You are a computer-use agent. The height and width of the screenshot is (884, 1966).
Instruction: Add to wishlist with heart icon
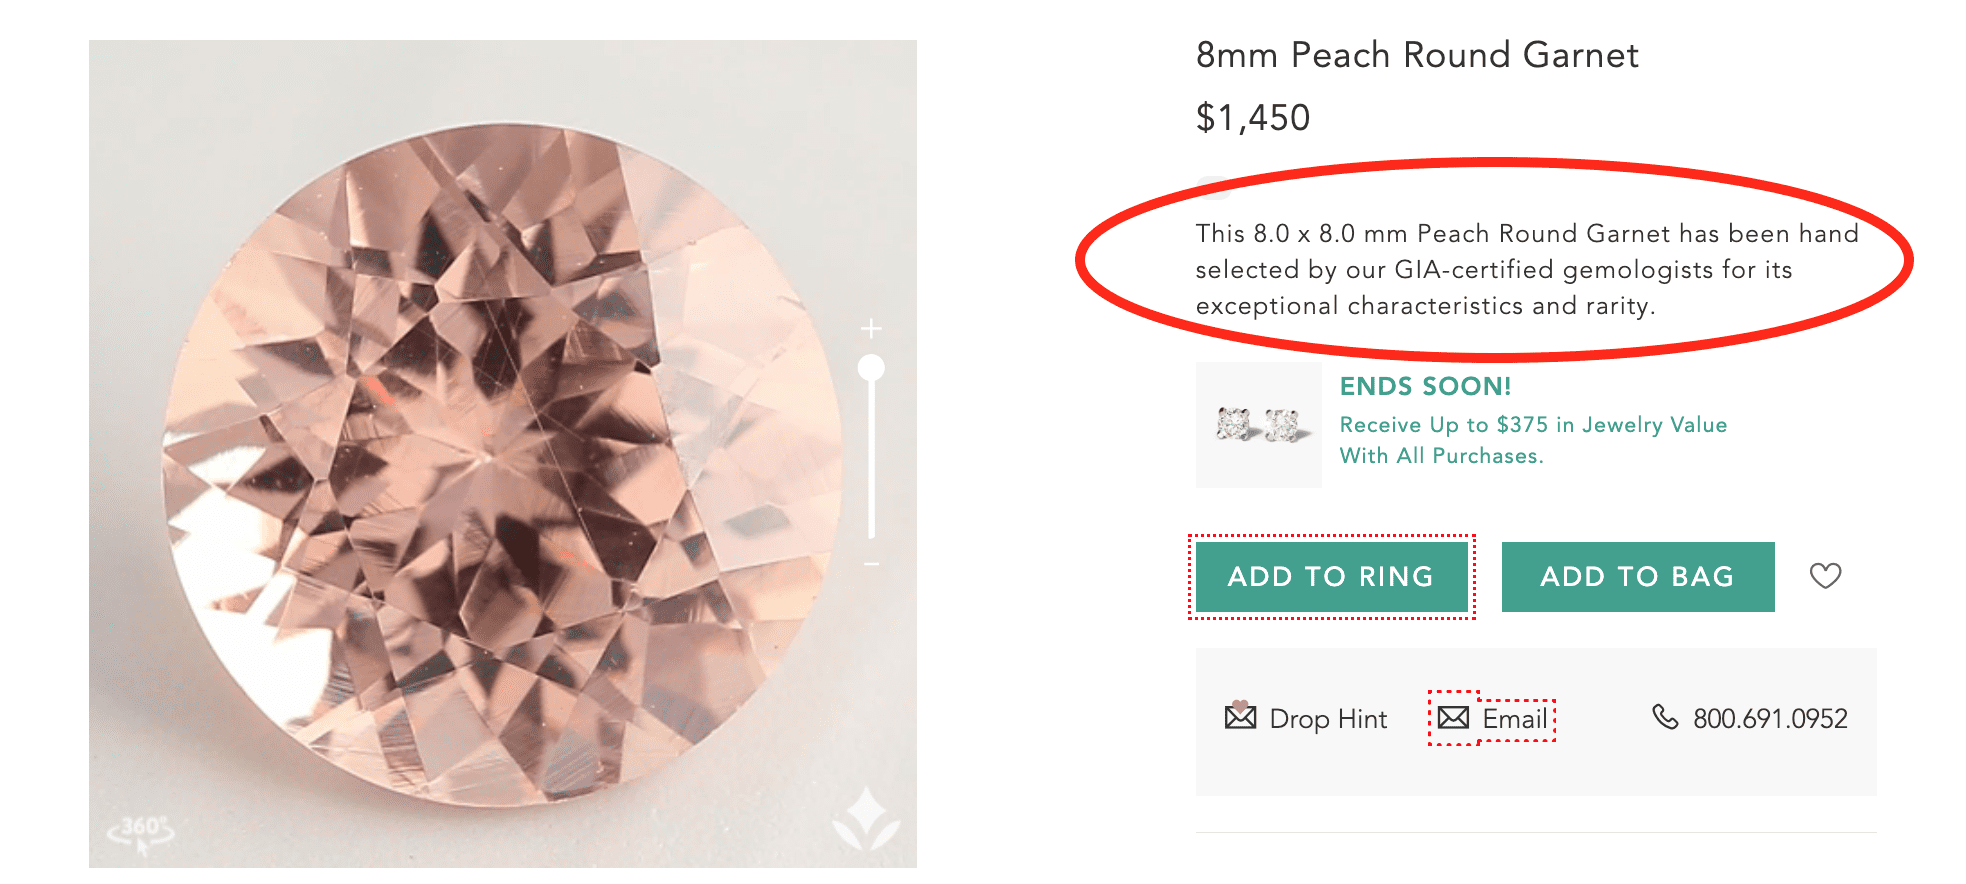[1825, 576]
